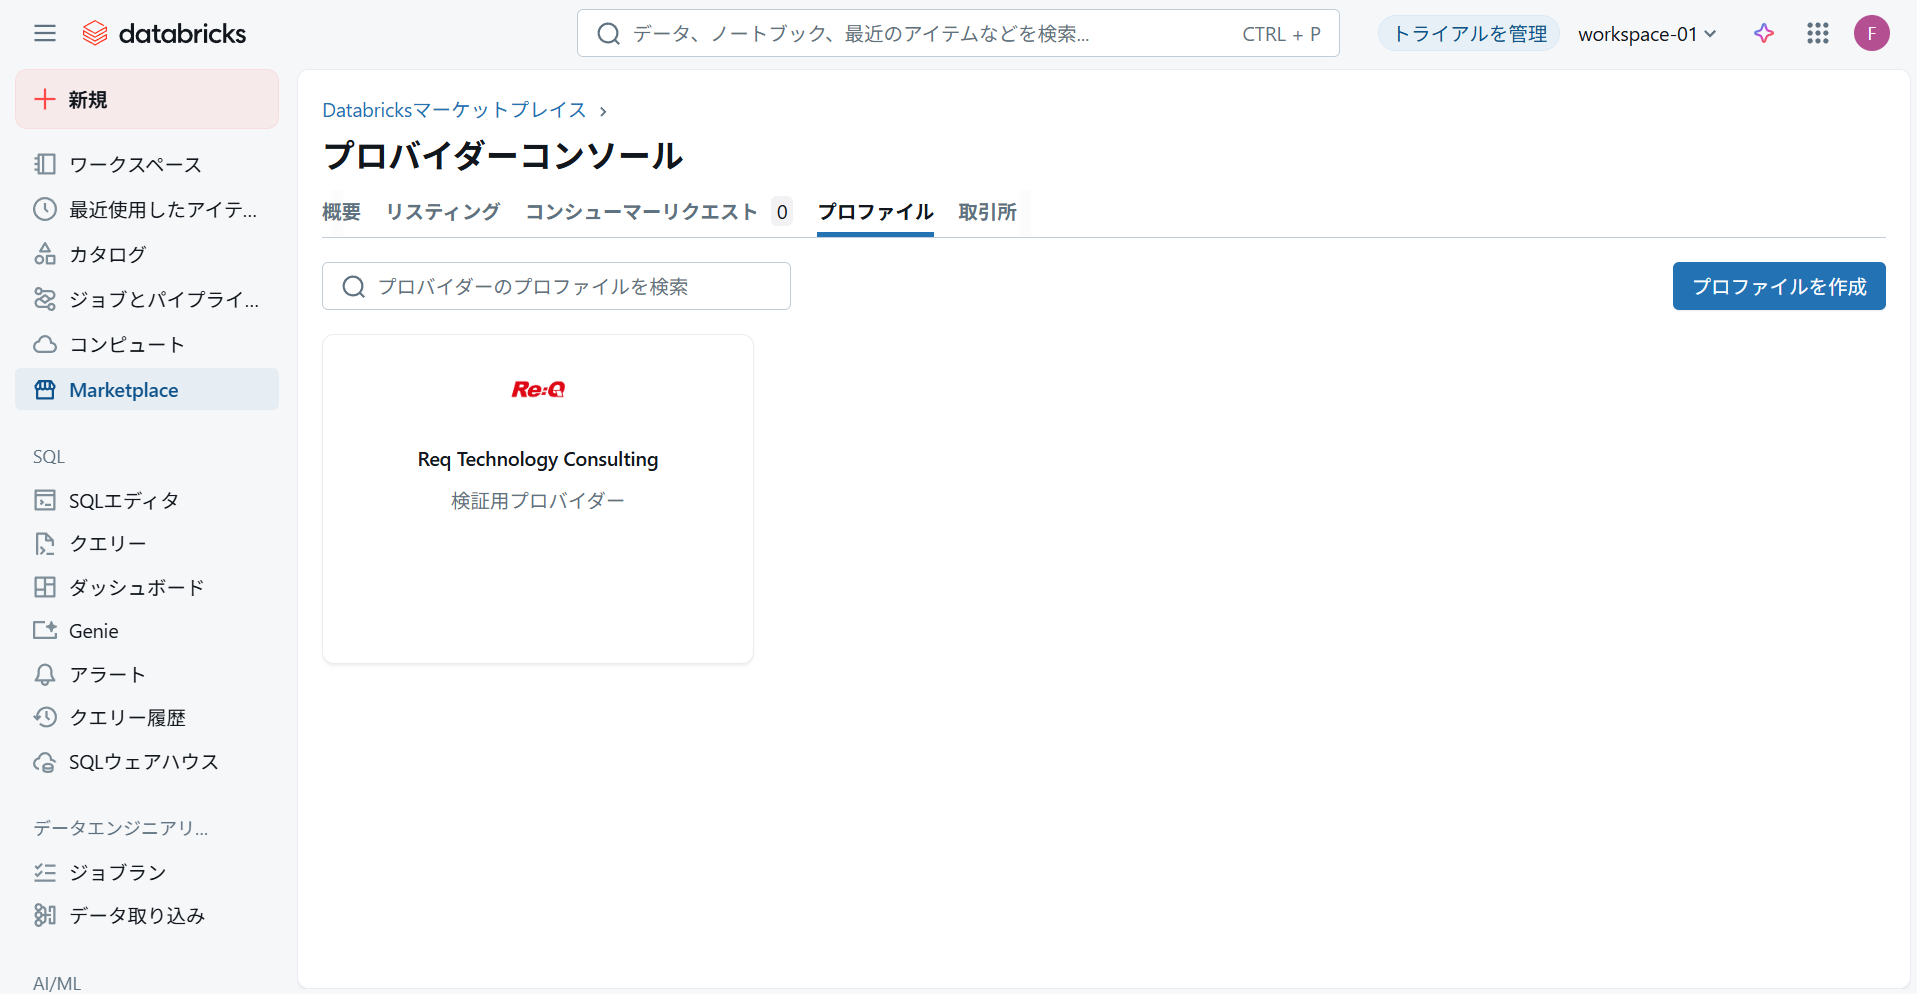Viewport: 1917px width, 994px height.
Task: Open Genie in the sidebar
Action: [93, 631]
